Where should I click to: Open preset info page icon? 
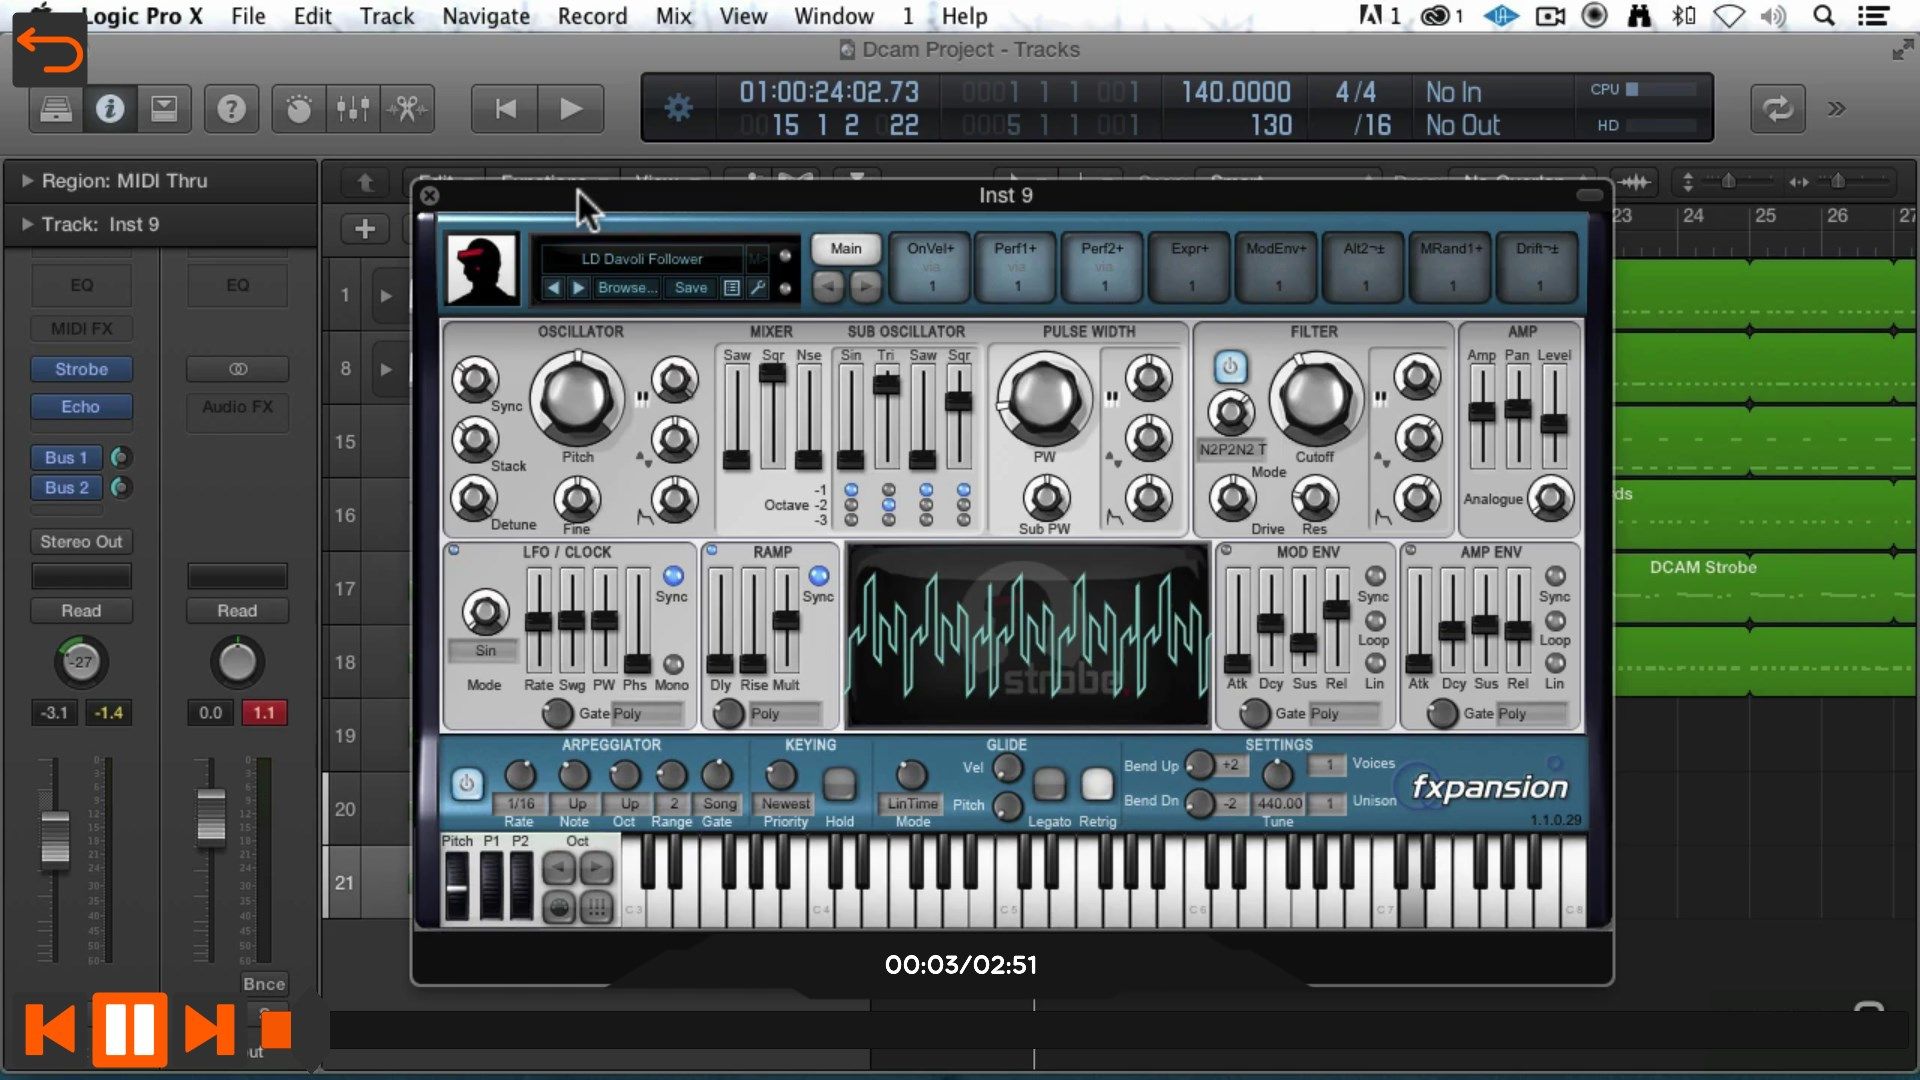pos(732,288)
